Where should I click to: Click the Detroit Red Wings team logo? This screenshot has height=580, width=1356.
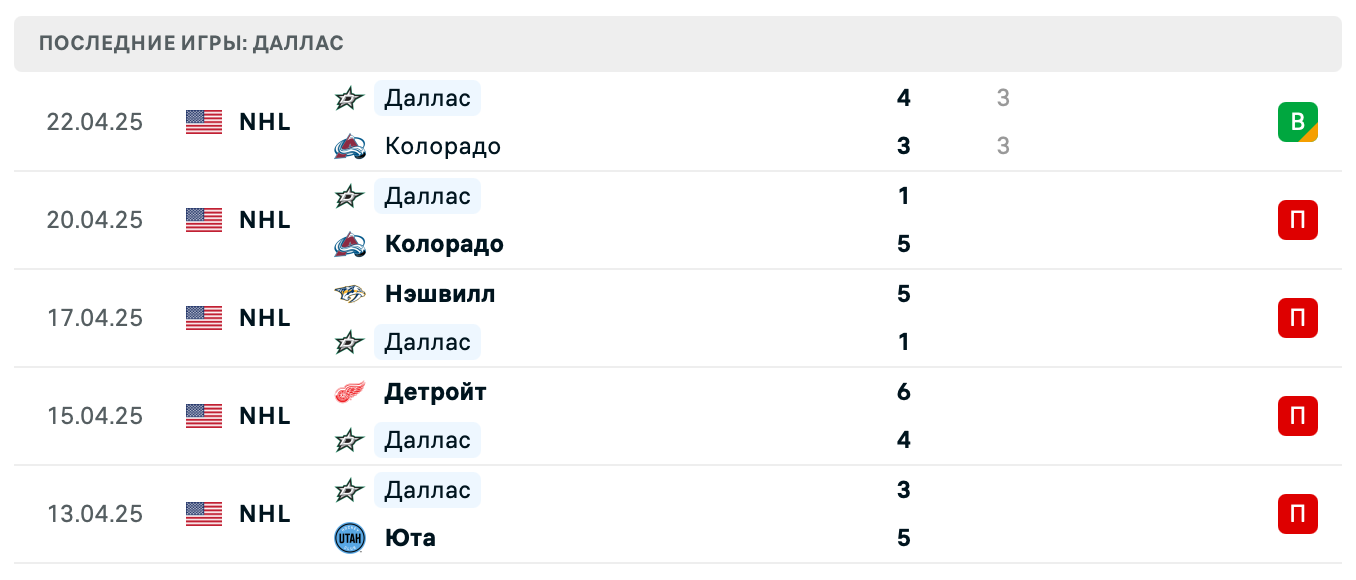(x=349, y=392)
